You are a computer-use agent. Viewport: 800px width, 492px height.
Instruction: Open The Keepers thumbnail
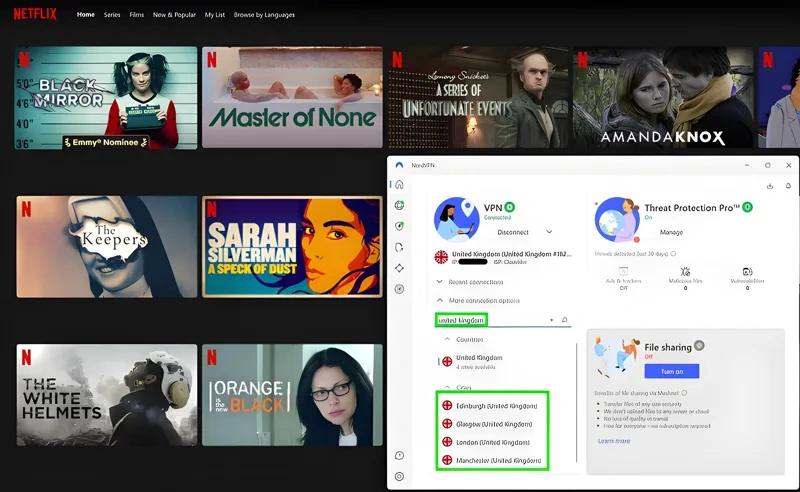click(x=107, y=247)
